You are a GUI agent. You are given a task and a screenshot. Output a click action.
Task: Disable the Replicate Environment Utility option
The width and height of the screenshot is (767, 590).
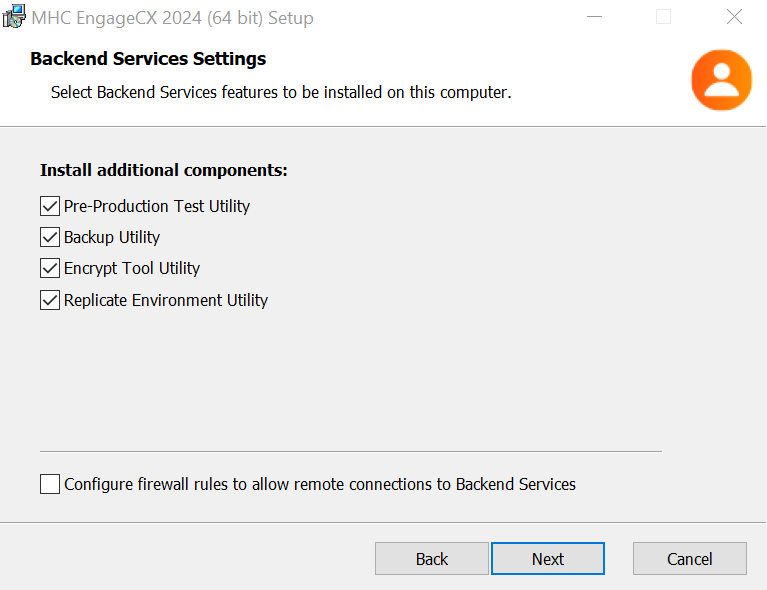click(50, 300)
